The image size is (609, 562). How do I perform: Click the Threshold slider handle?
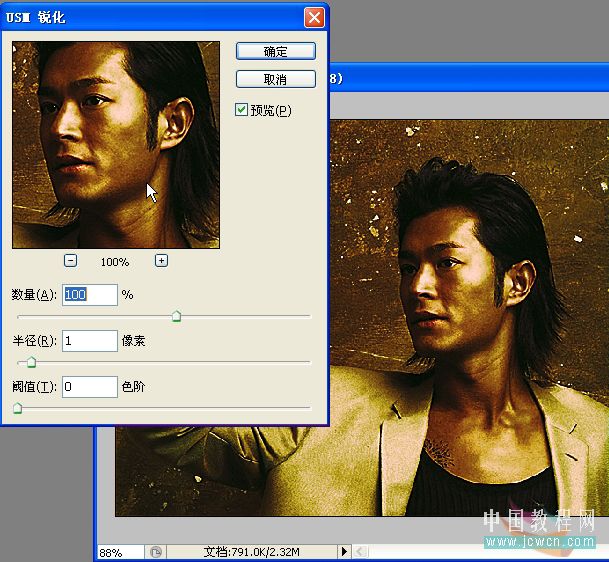pyautogui.click(x=17, y=408)
